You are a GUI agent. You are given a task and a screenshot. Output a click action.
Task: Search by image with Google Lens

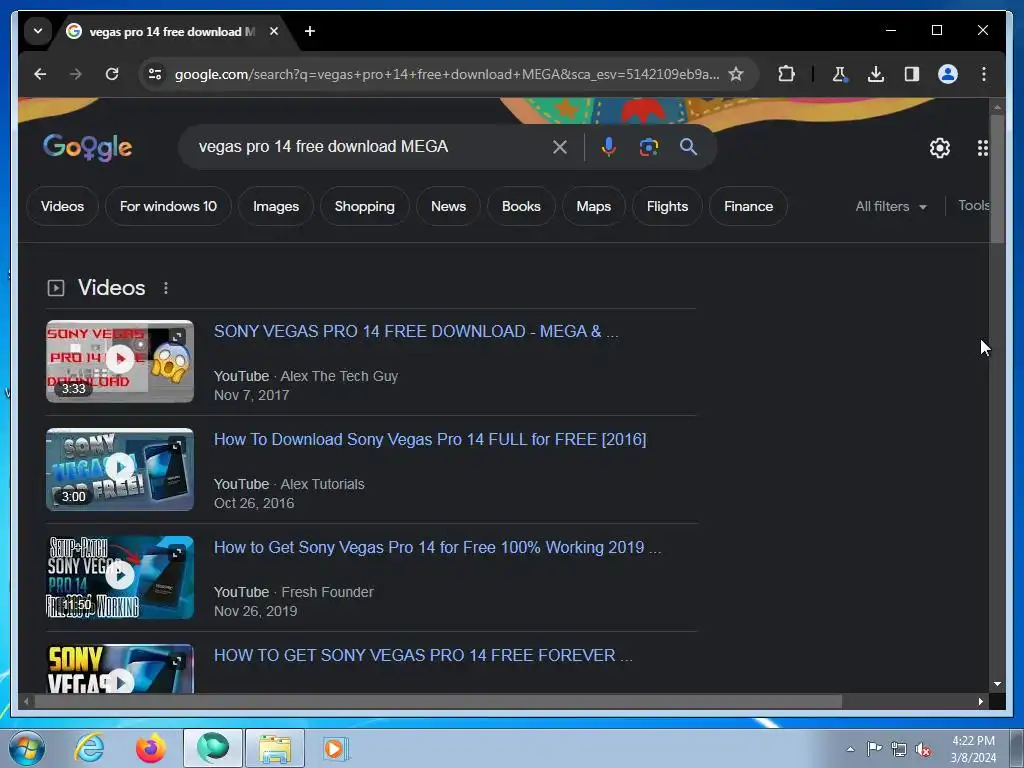tap(648, 147)
